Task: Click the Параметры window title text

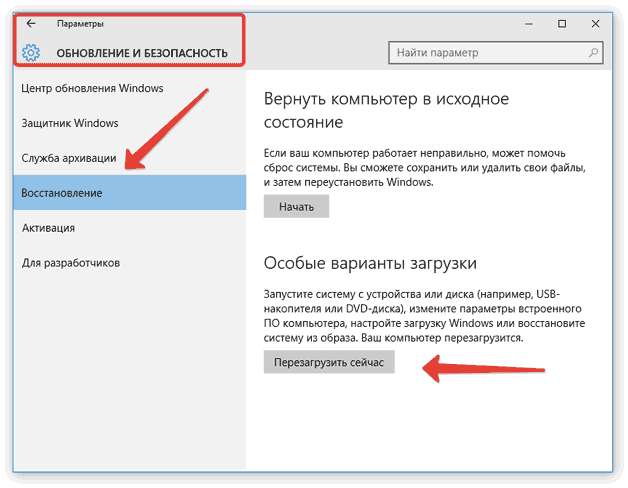Action: (80, 23)
